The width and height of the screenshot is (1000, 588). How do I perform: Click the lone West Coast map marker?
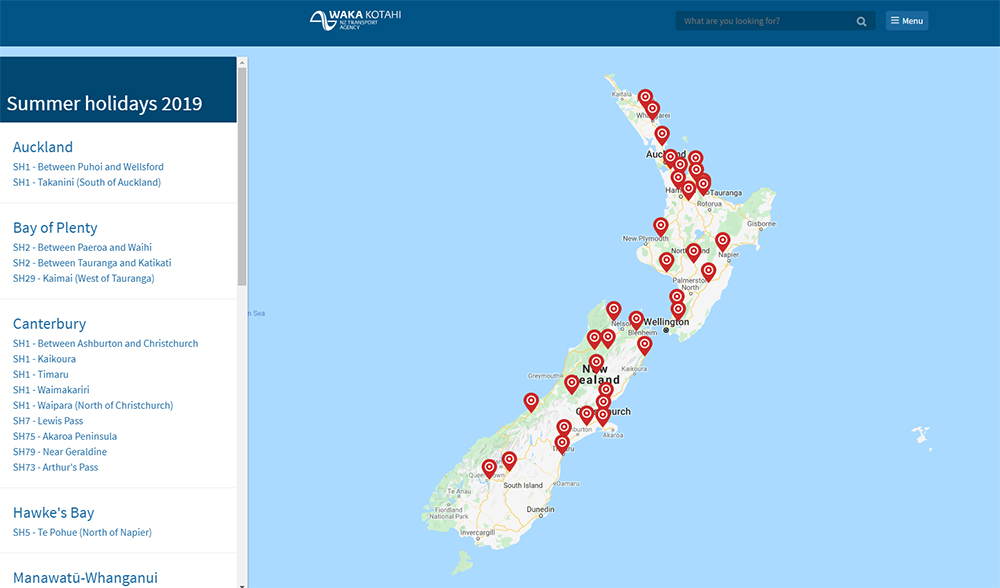pos(531,402)
